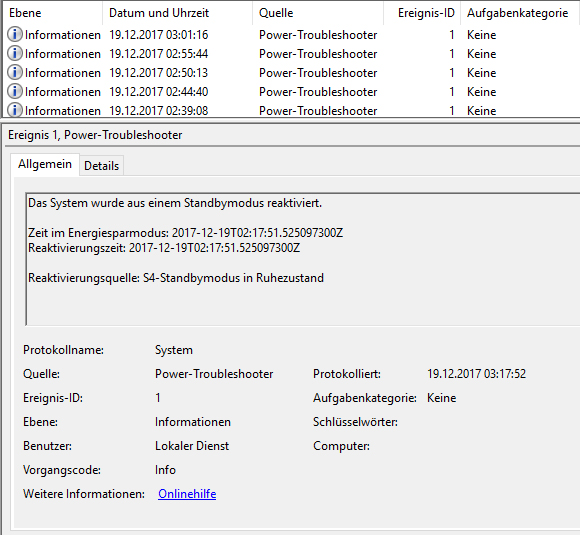Open the Onlinehilfe link
The width and height of the screenshot is (580, 535).
pyautogui.click(x=187, y=494)
